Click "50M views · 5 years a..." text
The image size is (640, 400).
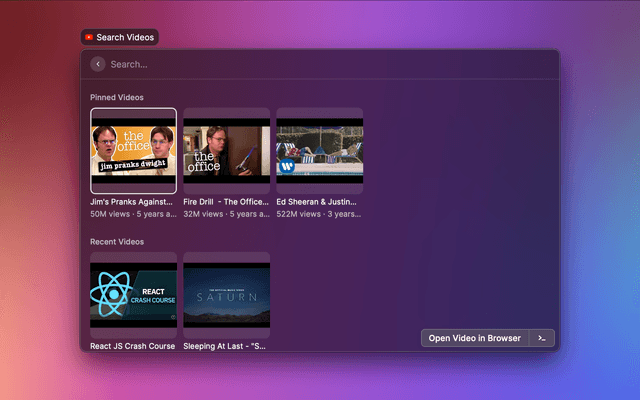(x=133, y=214)
